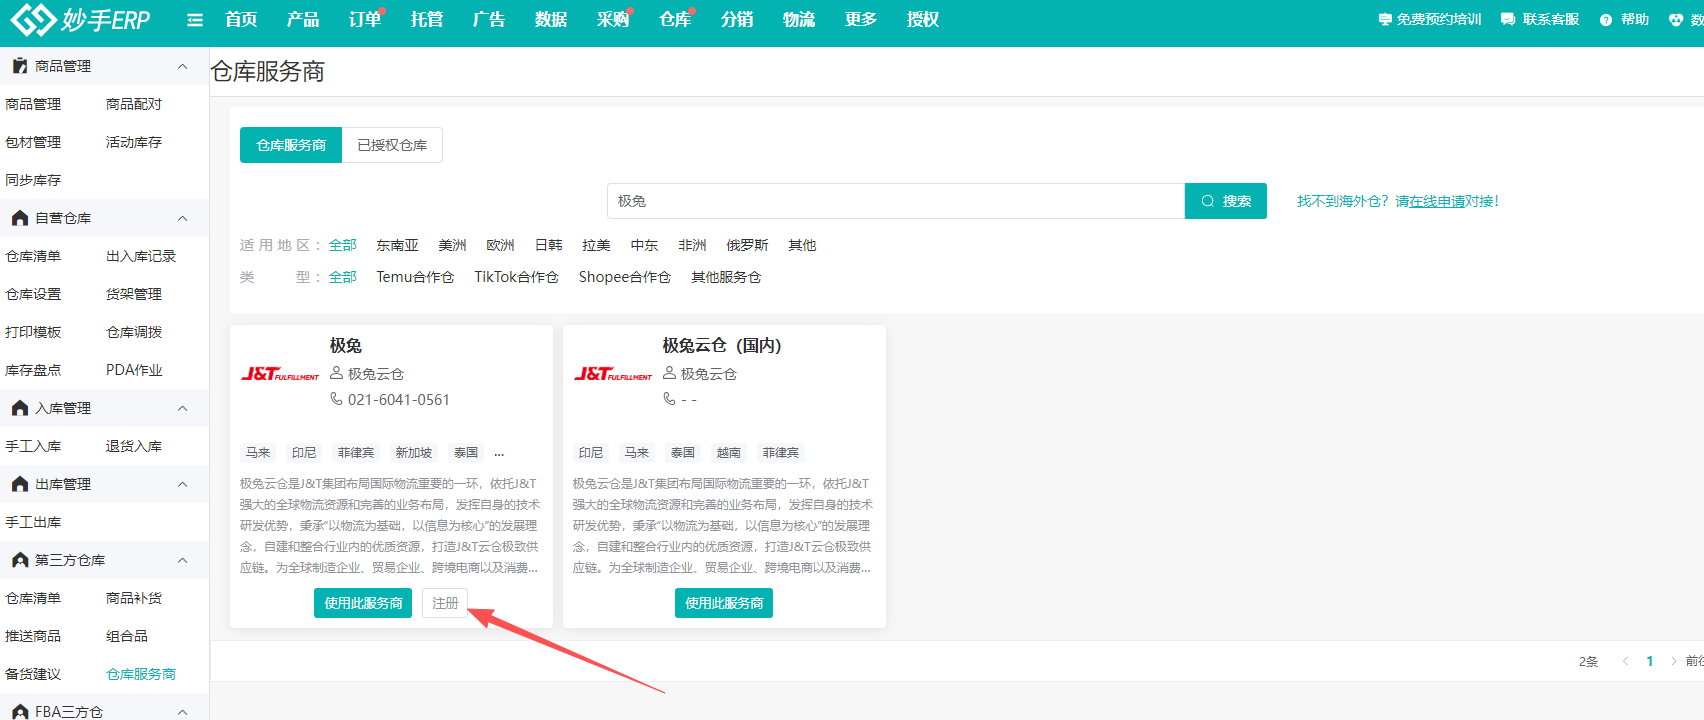The image size is (1704, 720).
Task: Click the 联系客服 chat icon
Action: (1508, 20)
